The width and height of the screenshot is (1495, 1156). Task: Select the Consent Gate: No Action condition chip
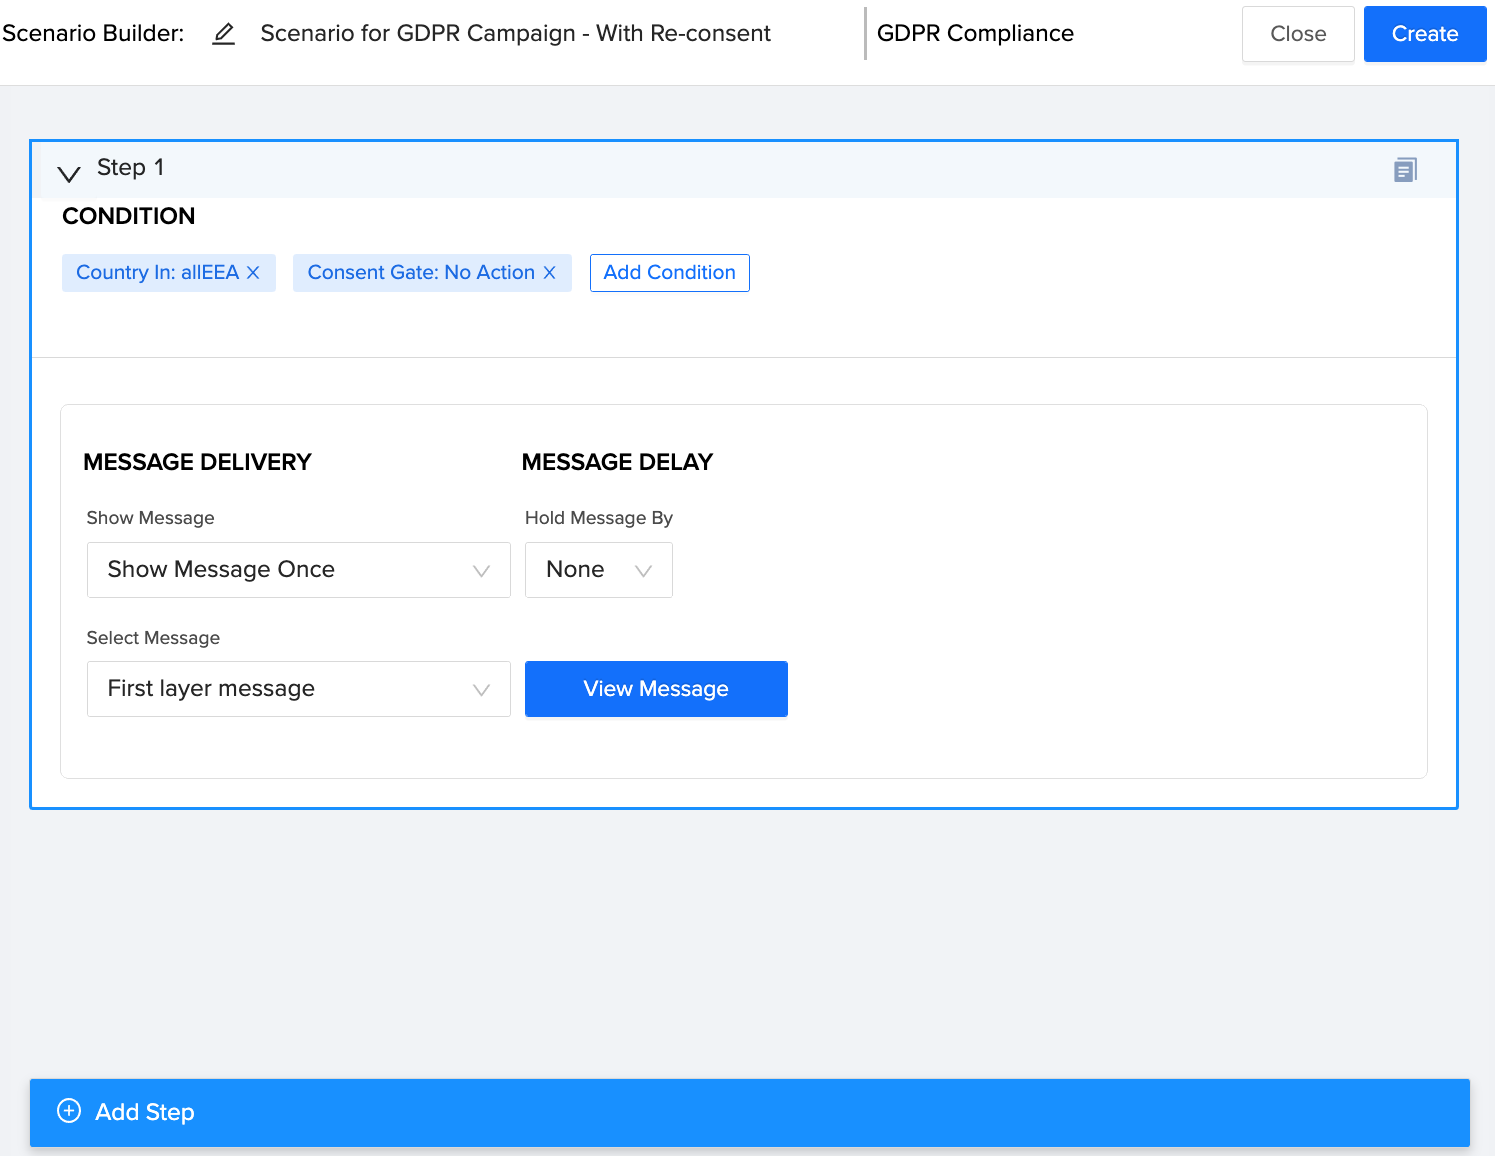click(420, 272)
